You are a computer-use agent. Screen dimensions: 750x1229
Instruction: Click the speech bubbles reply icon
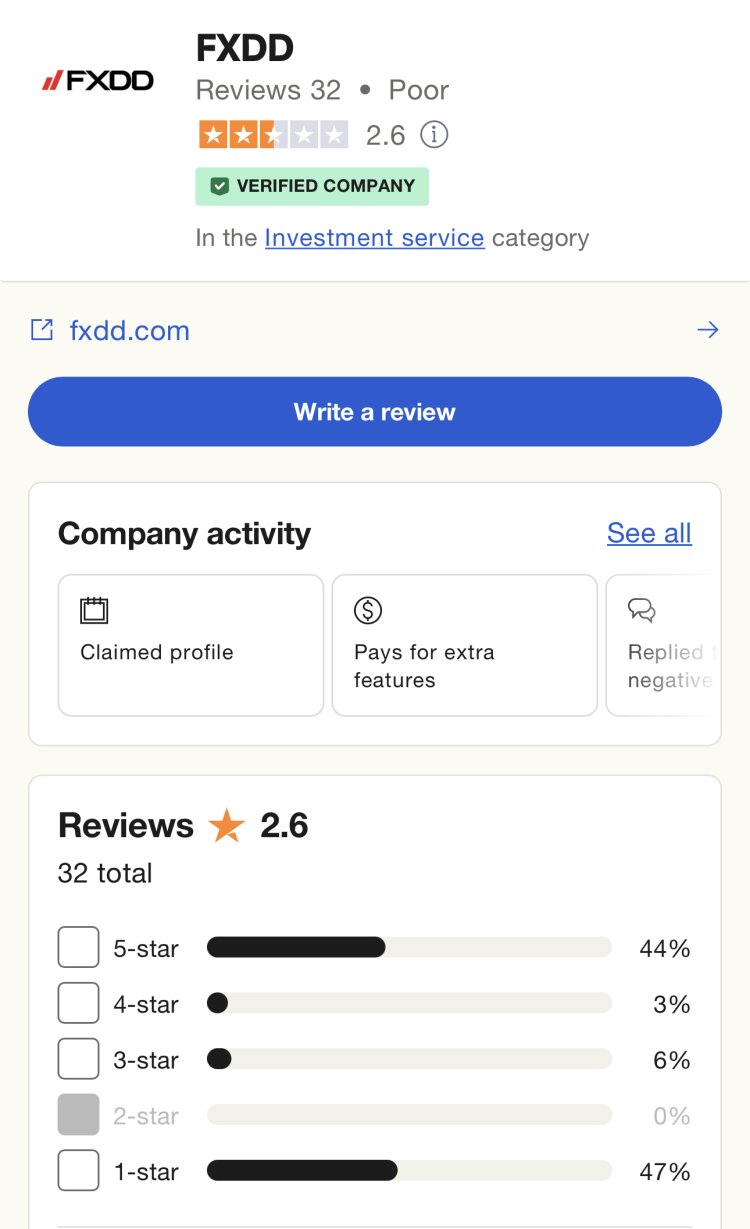click(642, 610)
